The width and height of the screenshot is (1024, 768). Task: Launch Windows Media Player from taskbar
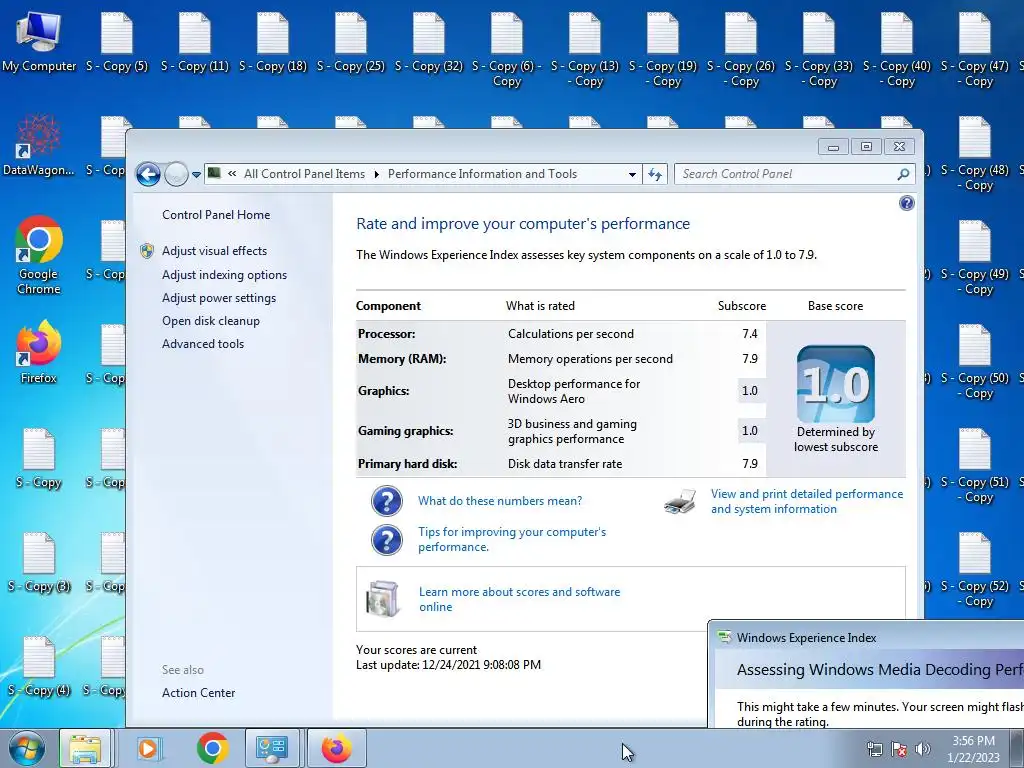point(149,748)
